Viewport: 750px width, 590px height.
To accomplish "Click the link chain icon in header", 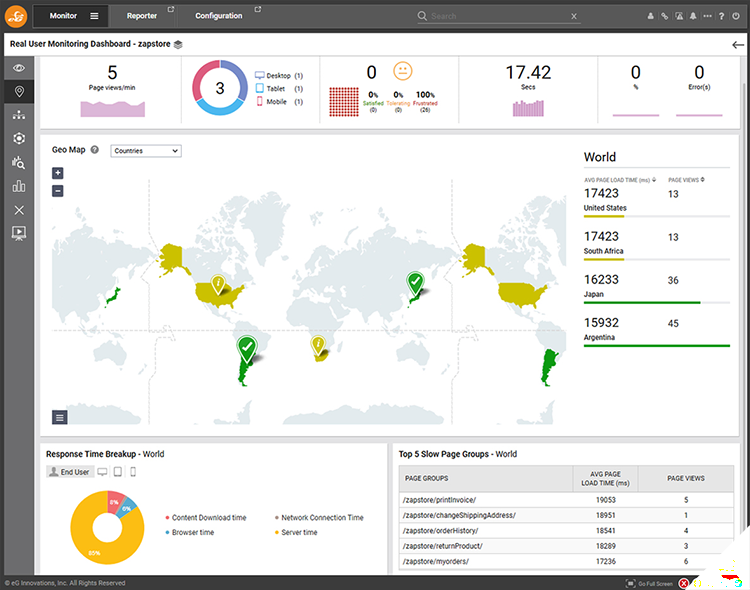I will coord(664,16).
